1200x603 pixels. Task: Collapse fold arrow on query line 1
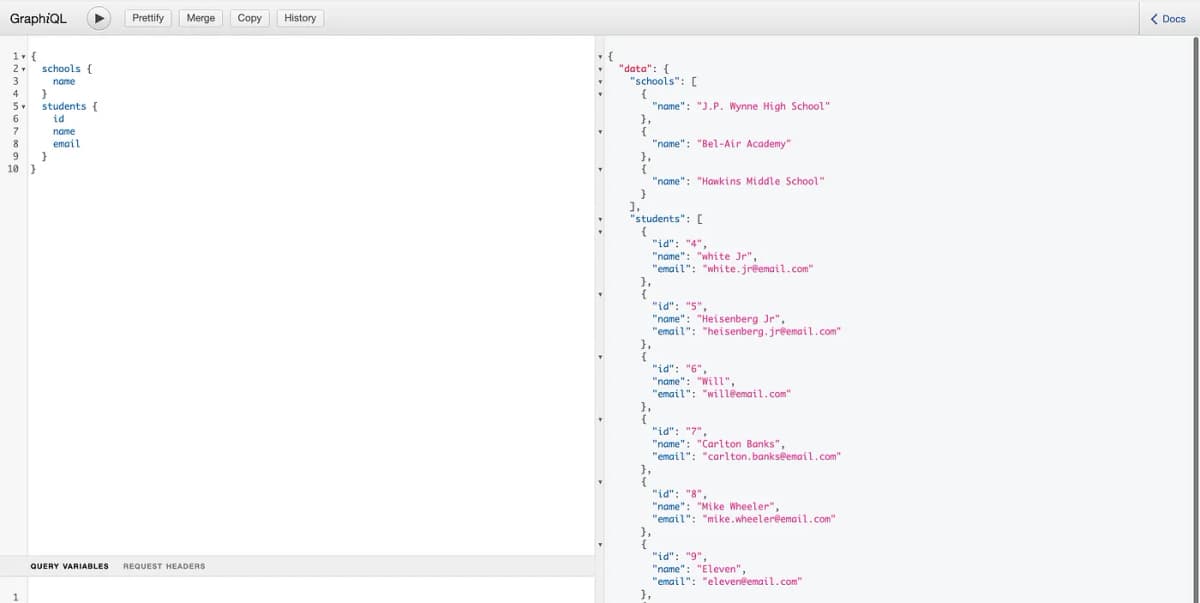24,56
